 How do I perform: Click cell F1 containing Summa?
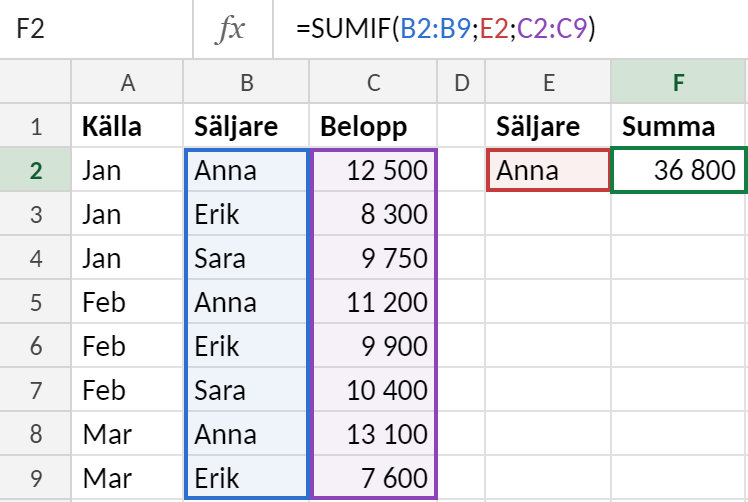click(x=678, y=126)
